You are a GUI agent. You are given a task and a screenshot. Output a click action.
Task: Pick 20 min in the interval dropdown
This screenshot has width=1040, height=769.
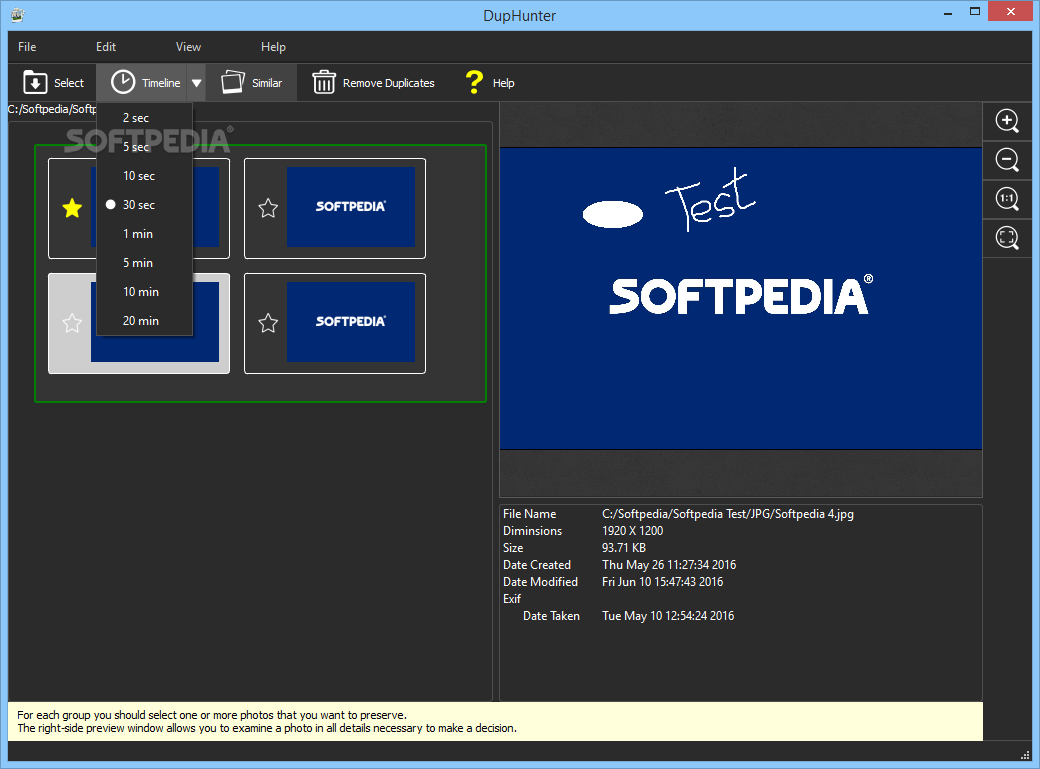point(141,321)
